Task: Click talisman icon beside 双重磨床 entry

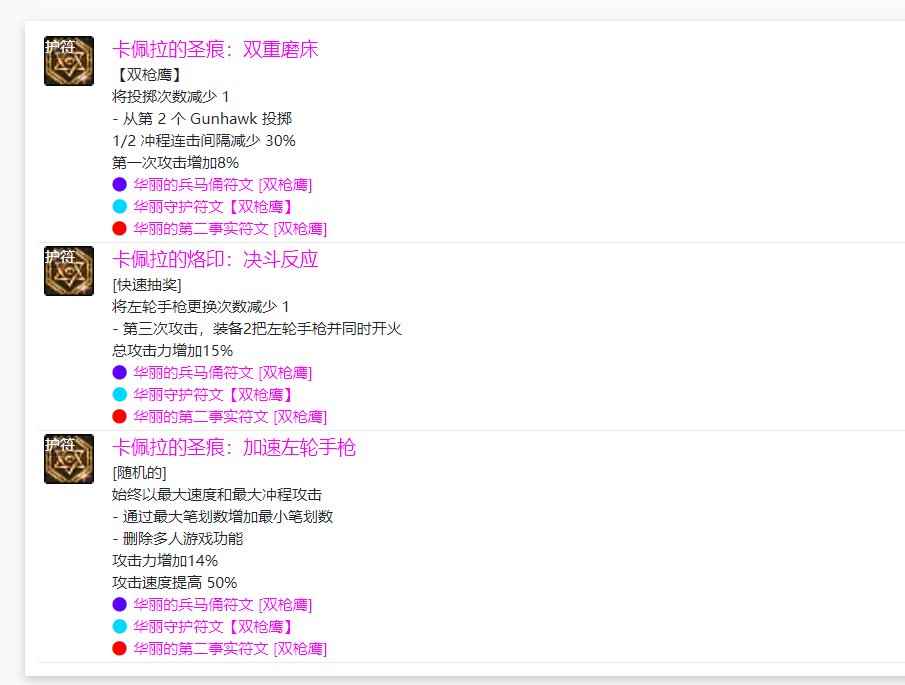Action: [69, 61]
